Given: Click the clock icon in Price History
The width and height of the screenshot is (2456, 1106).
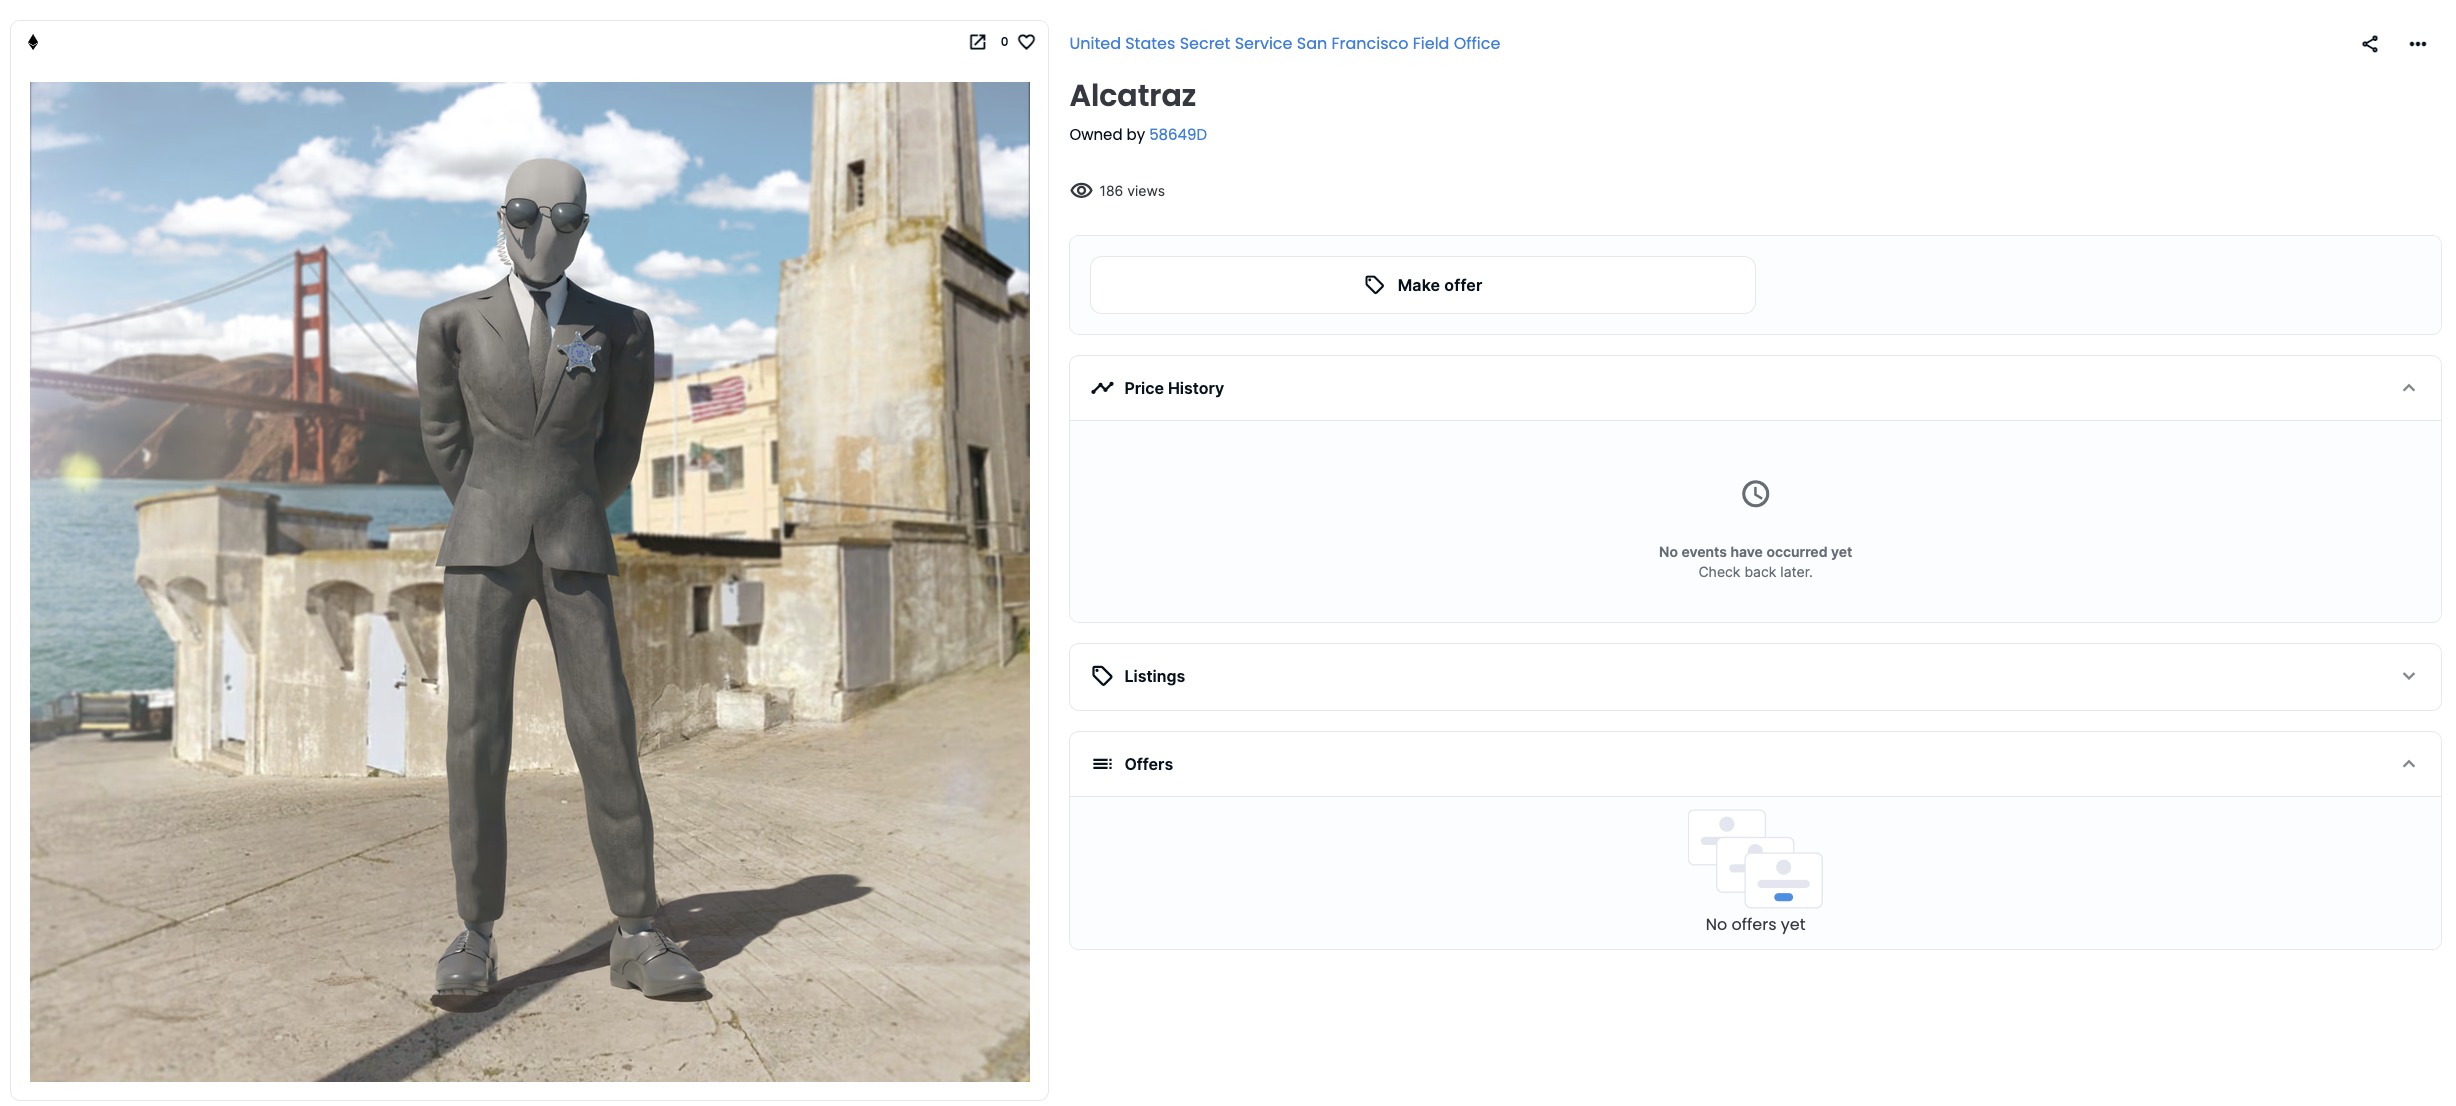Looking at the screenshot, I should point(1755,494).
